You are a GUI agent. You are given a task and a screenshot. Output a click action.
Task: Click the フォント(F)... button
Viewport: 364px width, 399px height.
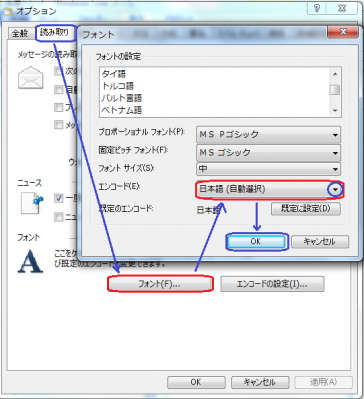point(159,284)
